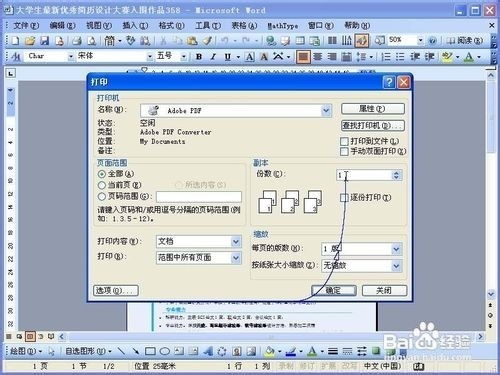The image size is (500, 375).
Task: Click the Open folder toolbar icon
Action: pos(30,41)
